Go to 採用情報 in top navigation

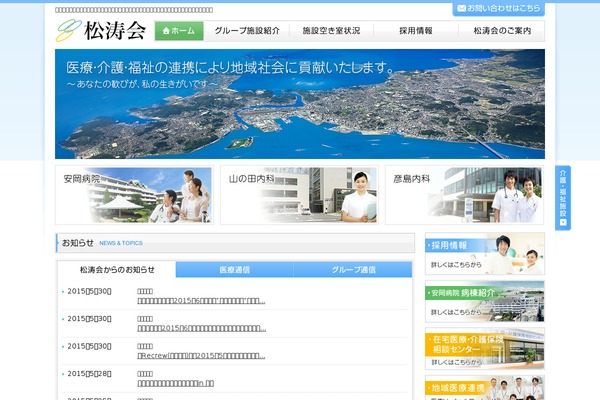[416, 31]
